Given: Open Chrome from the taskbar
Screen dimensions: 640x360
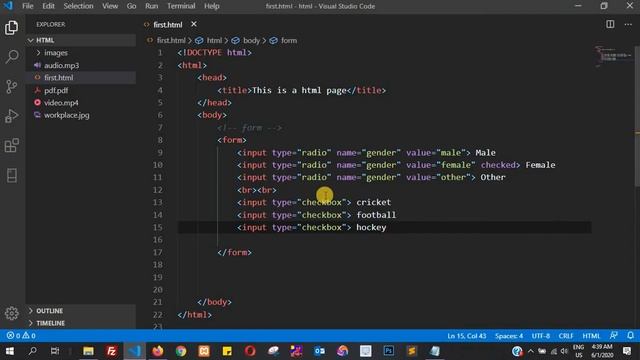Looking at the screenshot, I should tap(181, 351).
